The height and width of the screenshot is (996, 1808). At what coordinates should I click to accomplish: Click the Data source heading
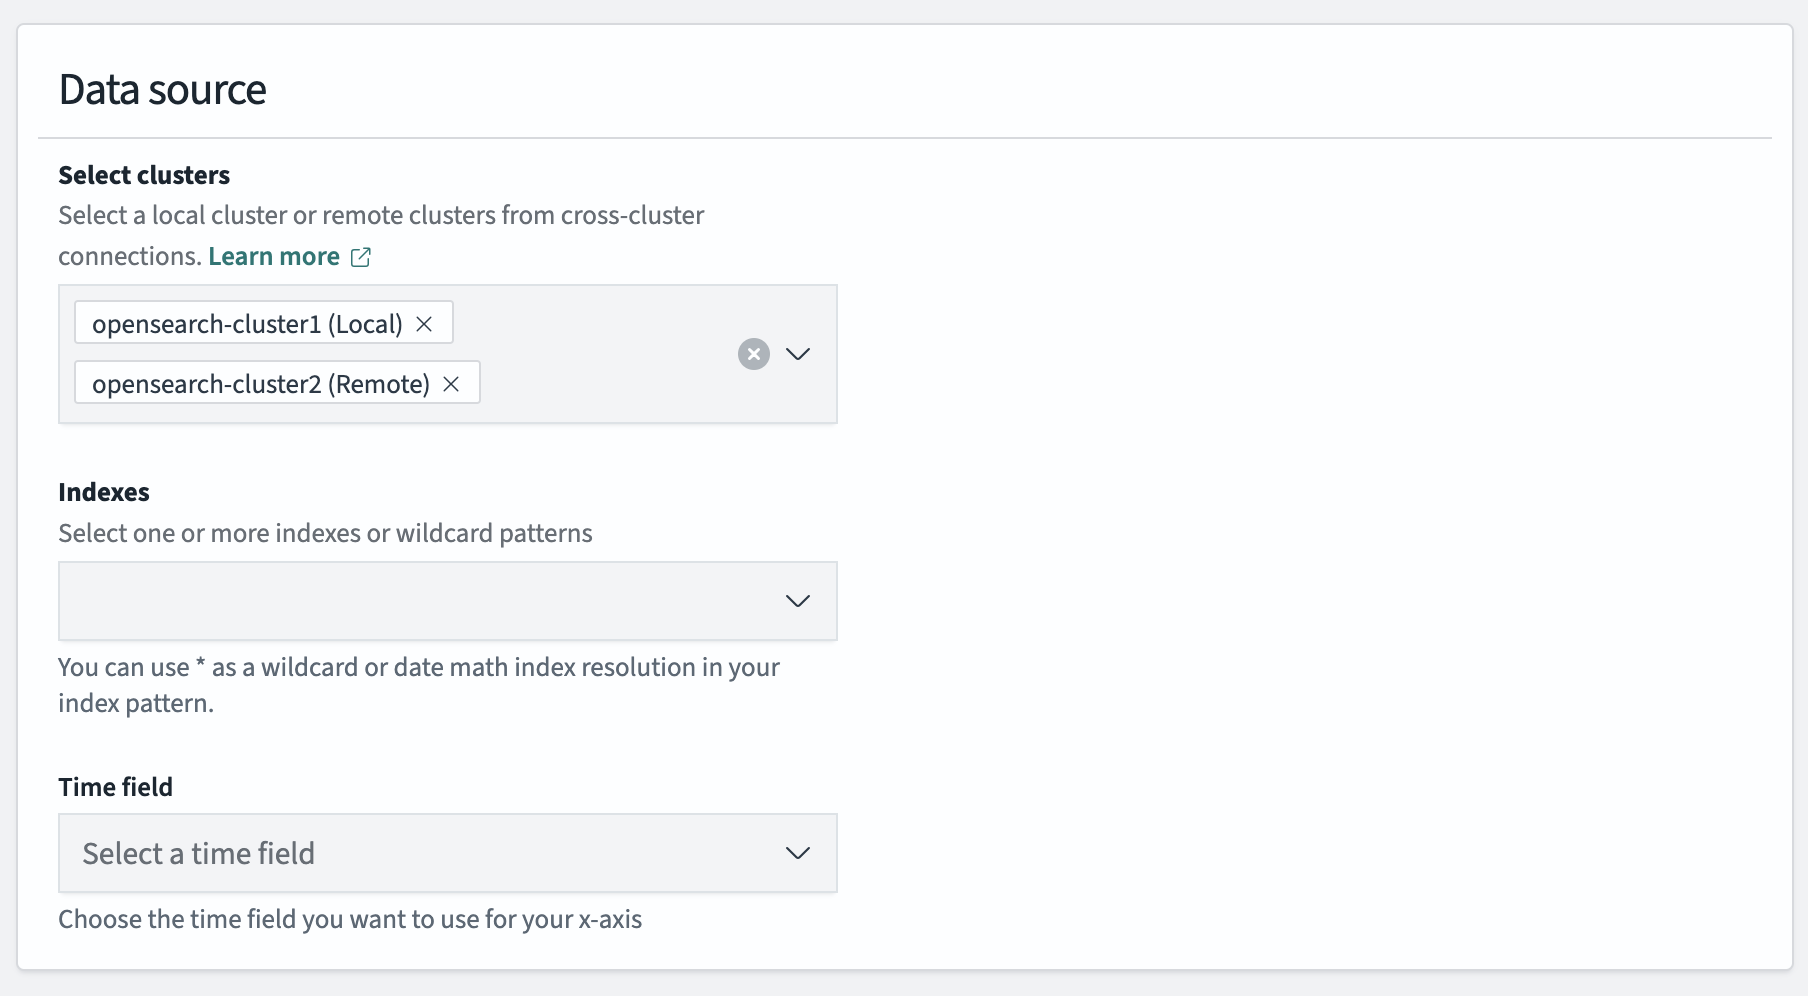click(x=162, y=89)
